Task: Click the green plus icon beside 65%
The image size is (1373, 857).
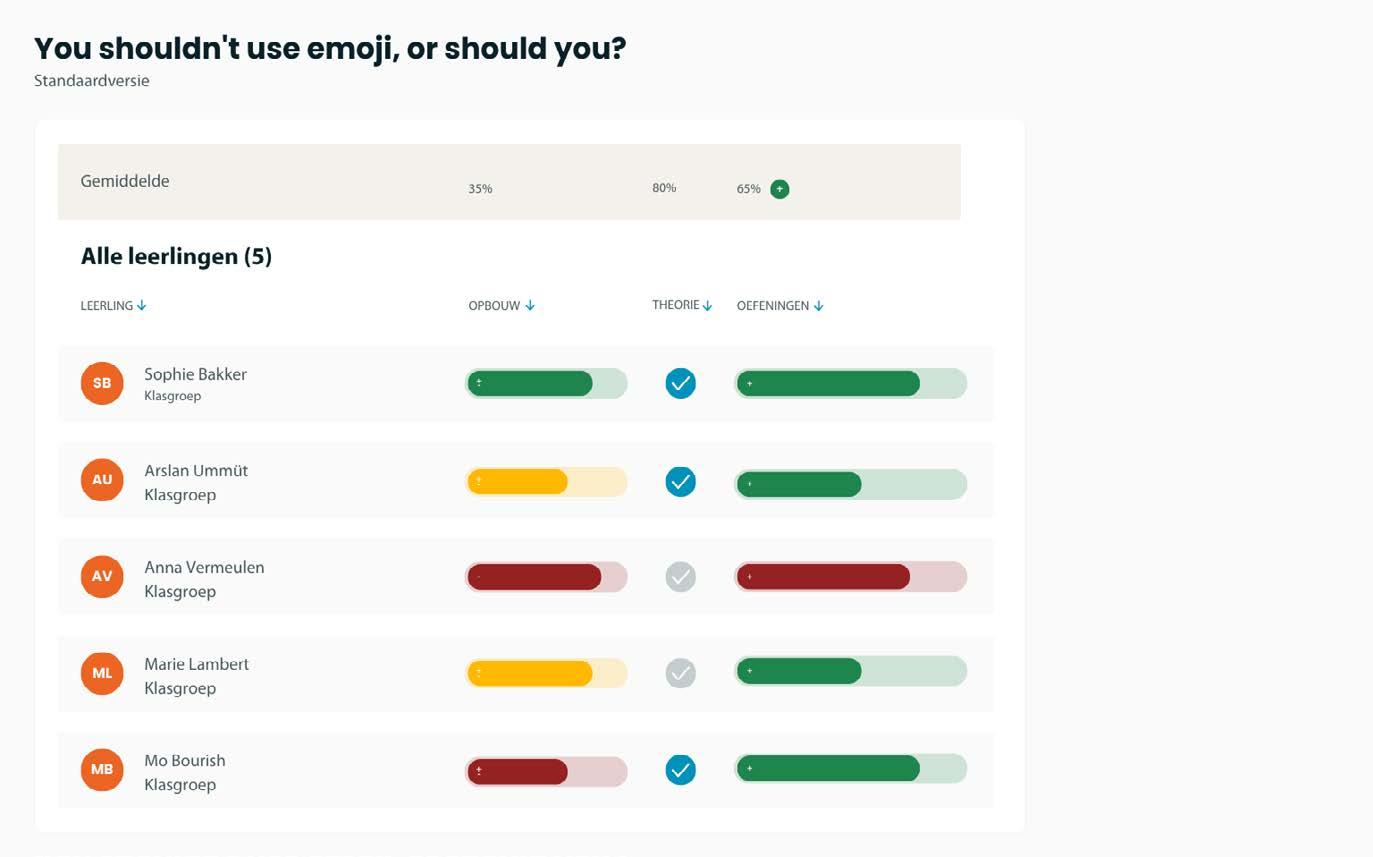Action: pos(780,189)
